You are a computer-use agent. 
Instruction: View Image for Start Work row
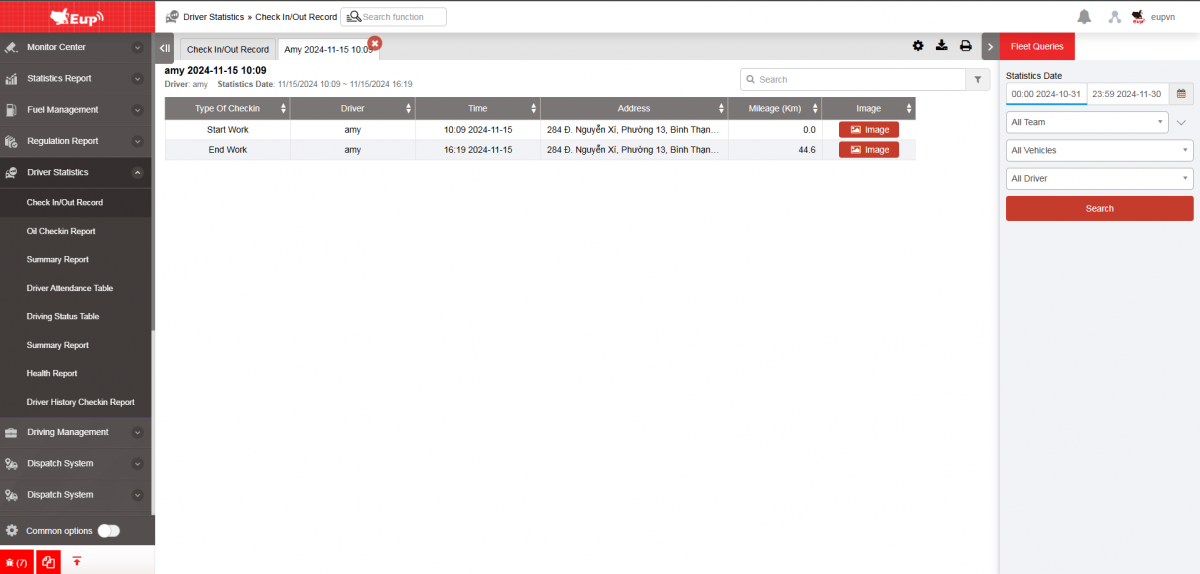pos(868,130)
